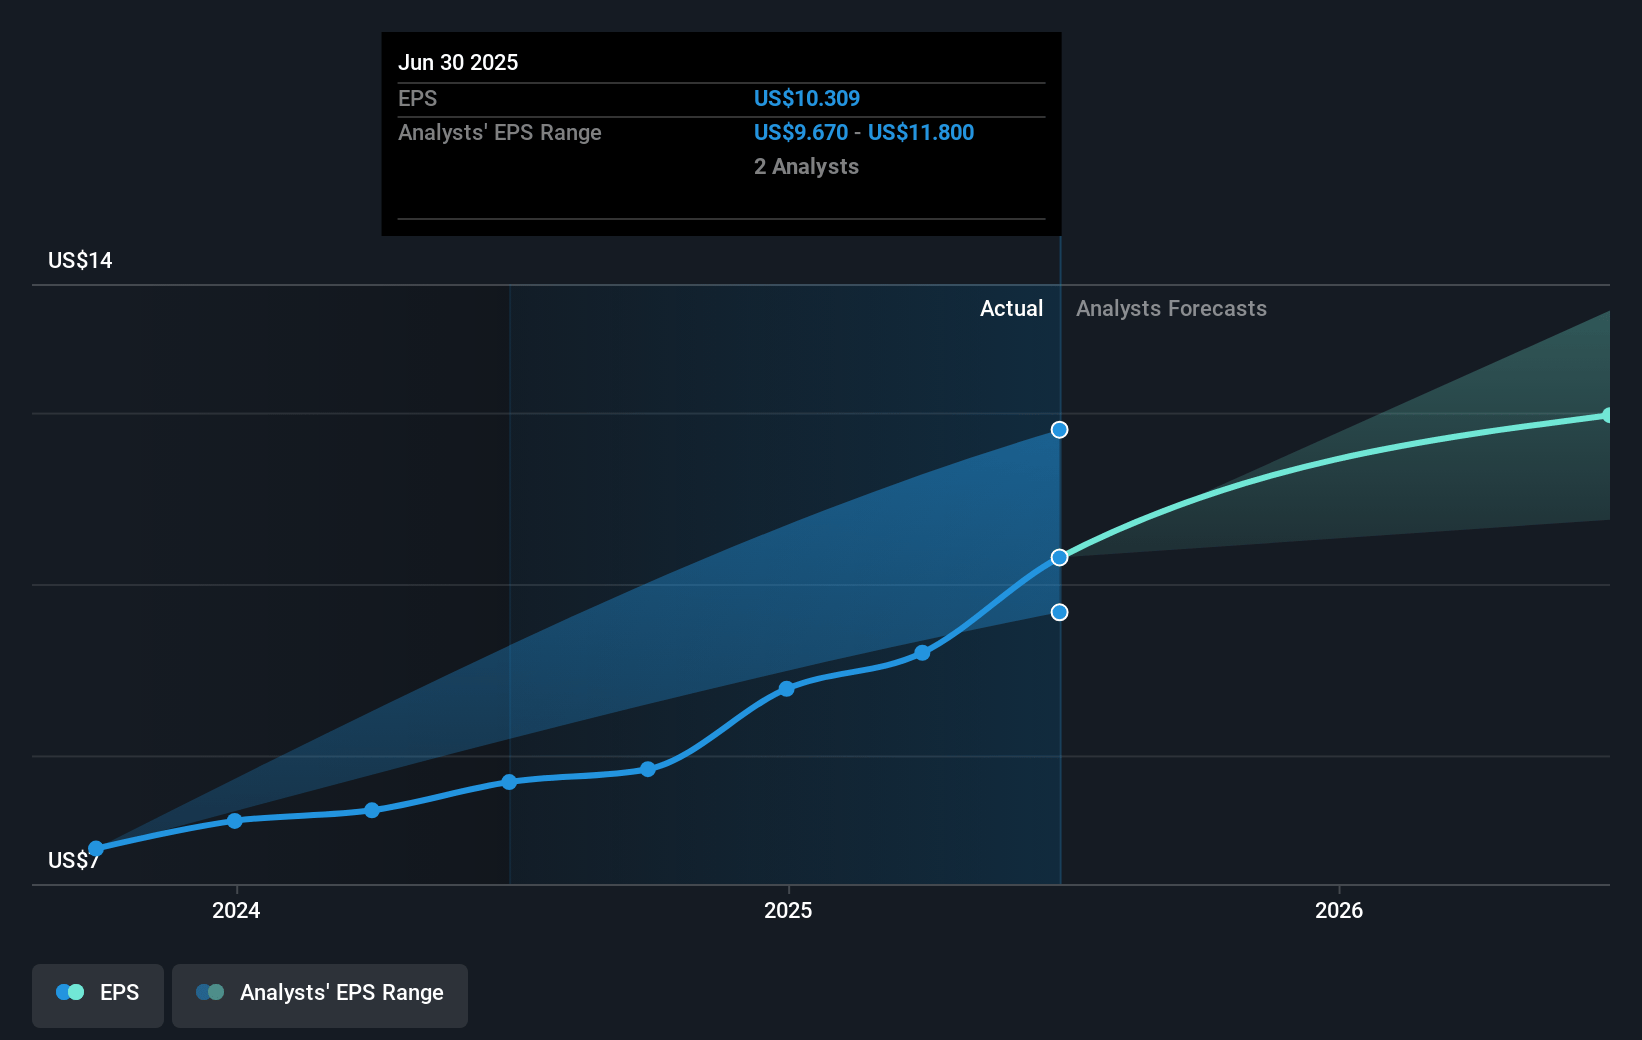Select the EPS point in late 2024
Screen dimensions: 1642x1040
[x=648, y=769]
